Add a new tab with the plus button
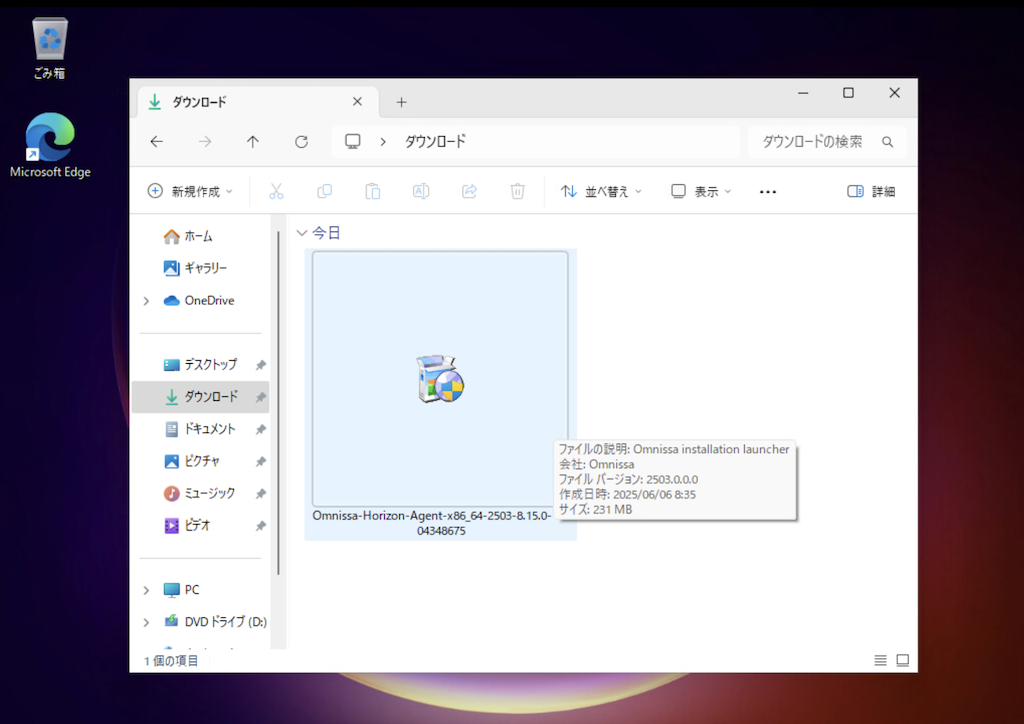1024x724 pixels. tap(402, 102)
